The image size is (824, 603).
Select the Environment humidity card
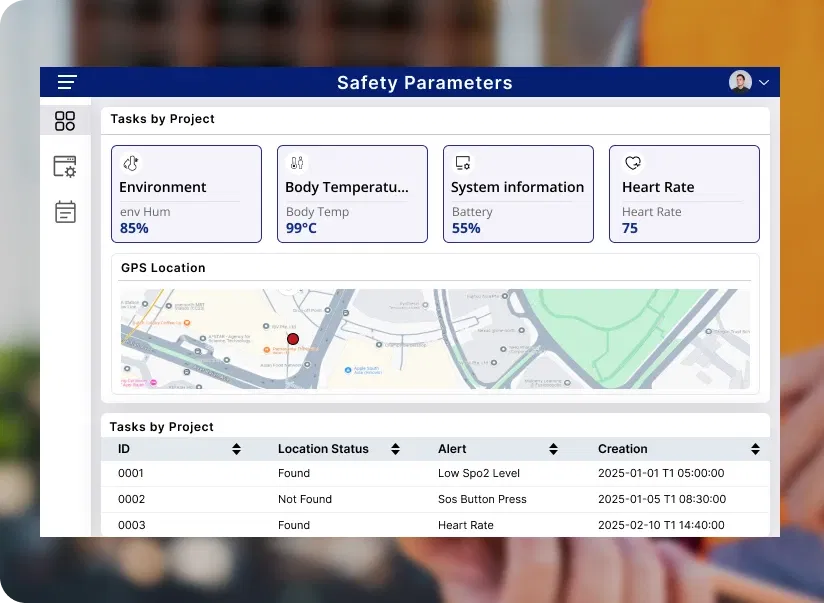(x=186, y=195)
